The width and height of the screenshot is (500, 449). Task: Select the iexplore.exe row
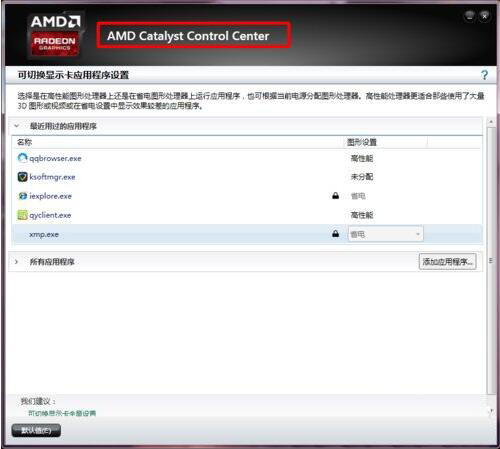pyautogui.click(x=247, y=196)
